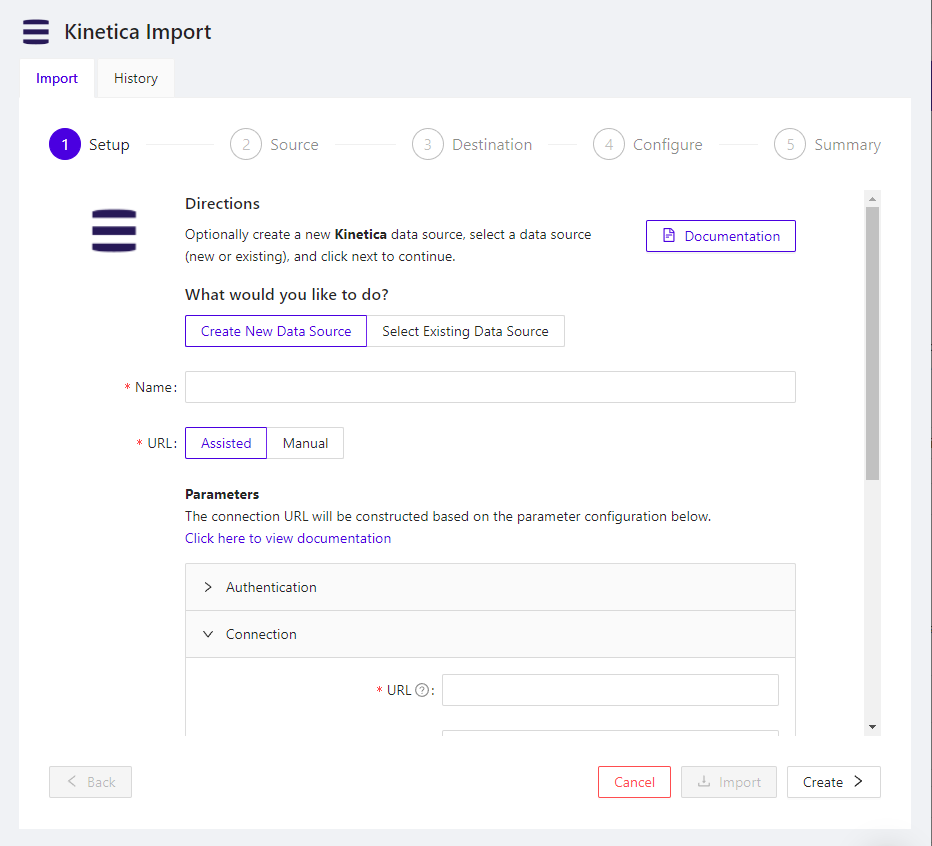Expand the Authentication section
The image size is (932, 846).
point(209,587)
